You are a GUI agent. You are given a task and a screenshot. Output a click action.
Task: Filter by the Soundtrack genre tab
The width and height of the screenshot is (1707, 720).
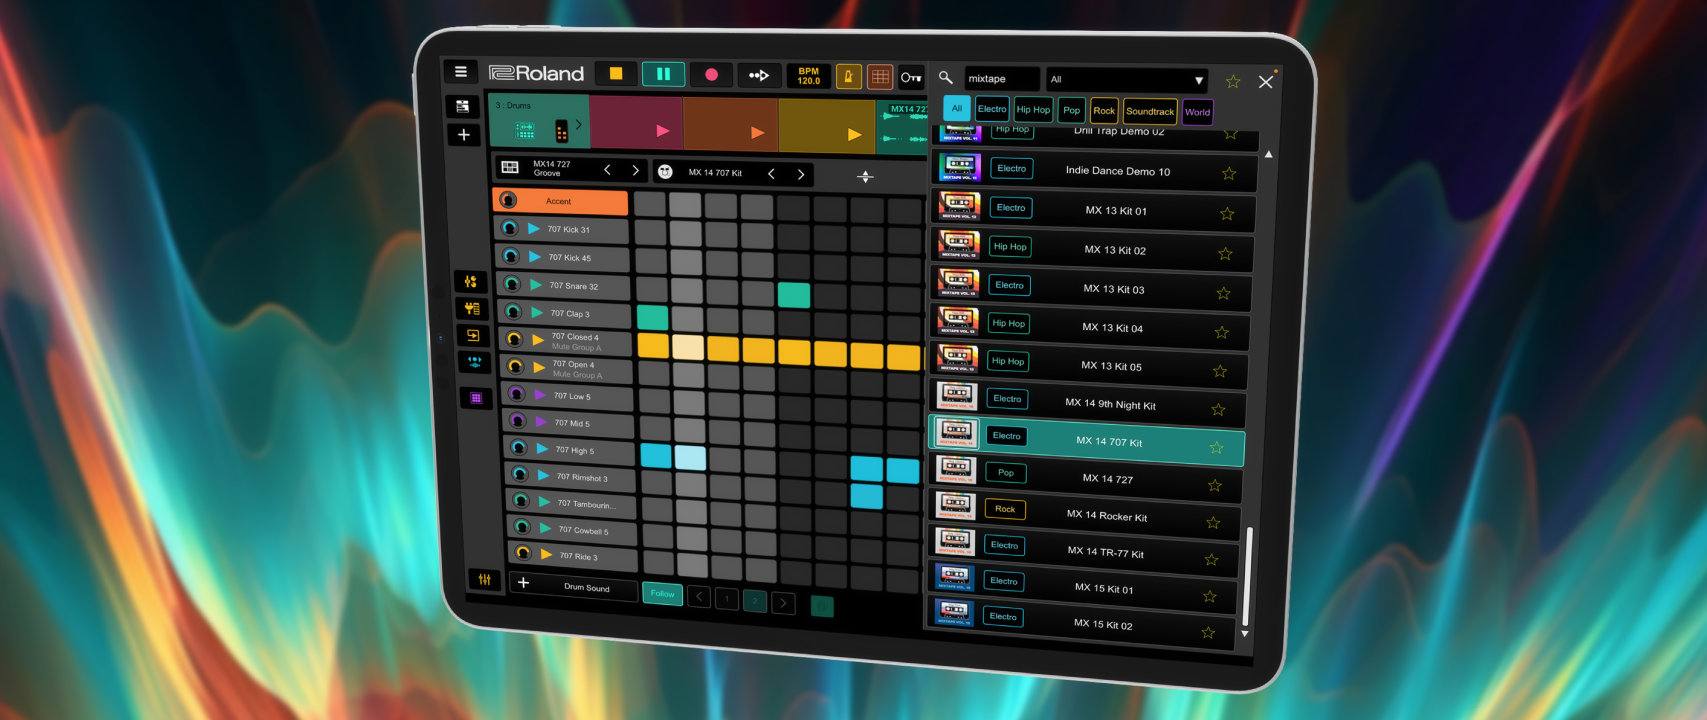1150,111
